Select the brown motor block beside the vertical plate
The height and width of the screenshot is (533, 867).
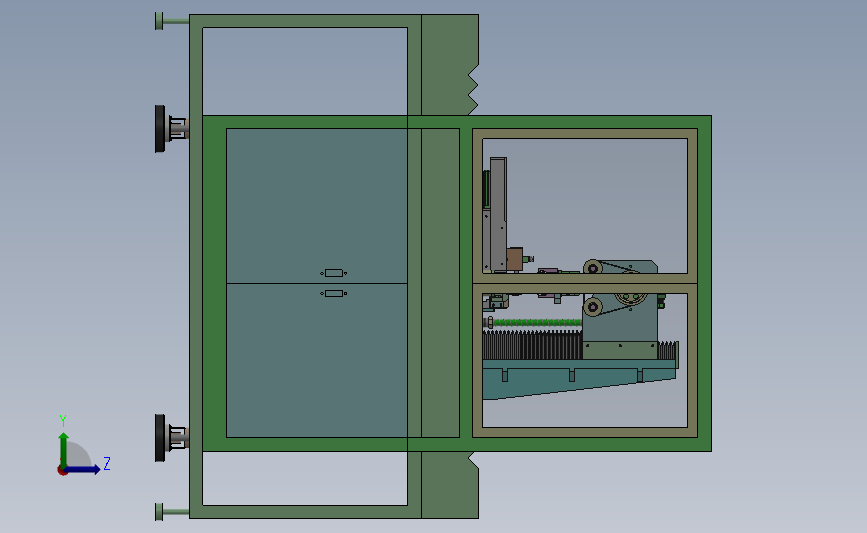(x=514, y=259)
